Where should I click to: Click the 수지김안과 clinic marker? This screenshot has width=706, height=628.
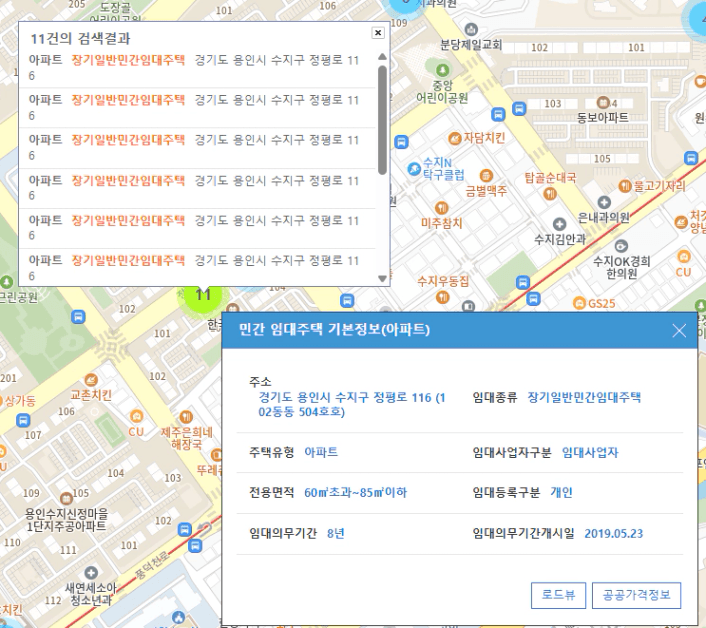pos(559,224)
